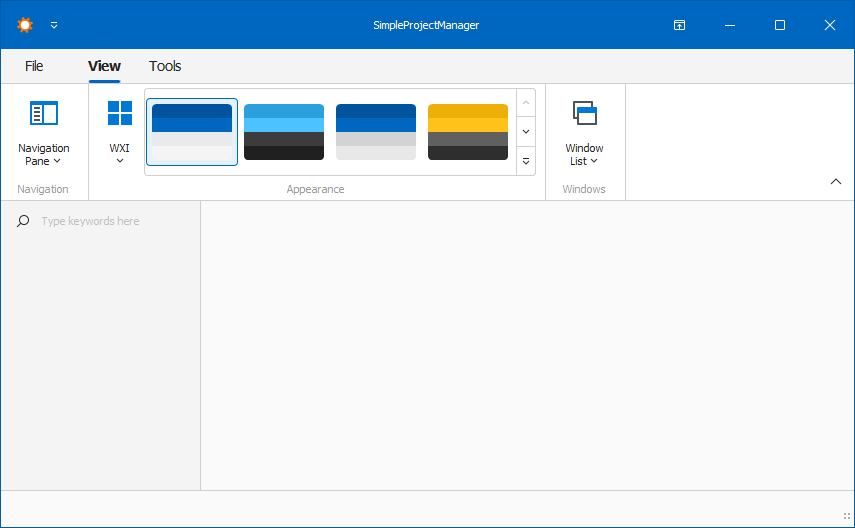
Task: Click the gallery scroll down arrow
Action: [x=526, y=131]
